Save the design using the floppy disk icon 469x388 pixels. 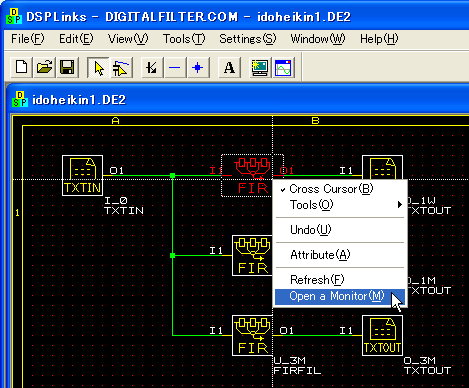pyautogui.click(x=67, y=67)
